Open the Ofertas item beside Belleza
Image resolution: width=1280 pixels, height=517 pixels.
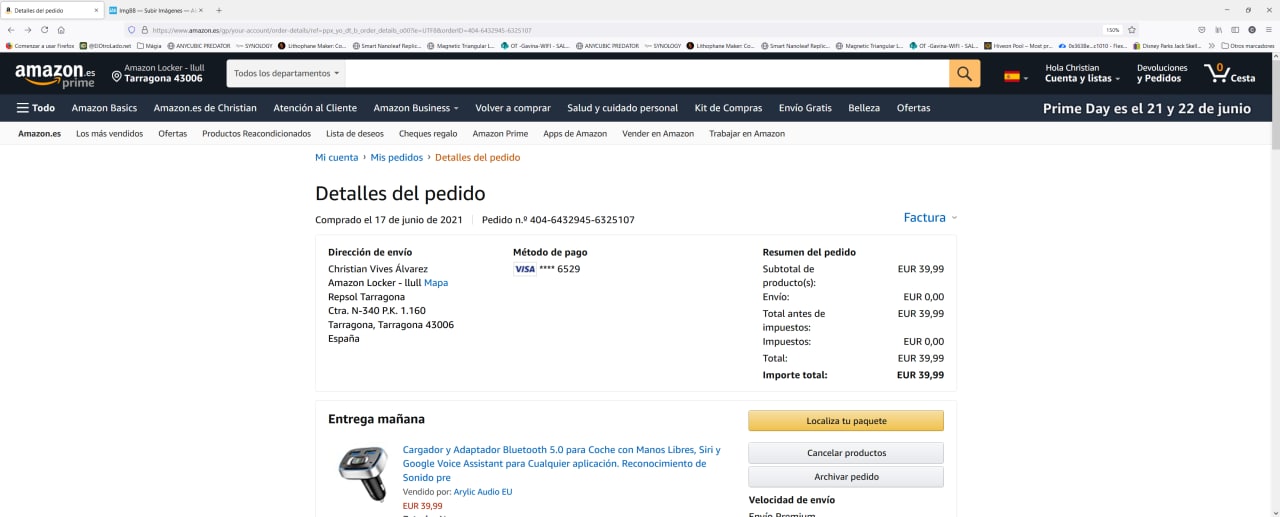coord(913,108)
